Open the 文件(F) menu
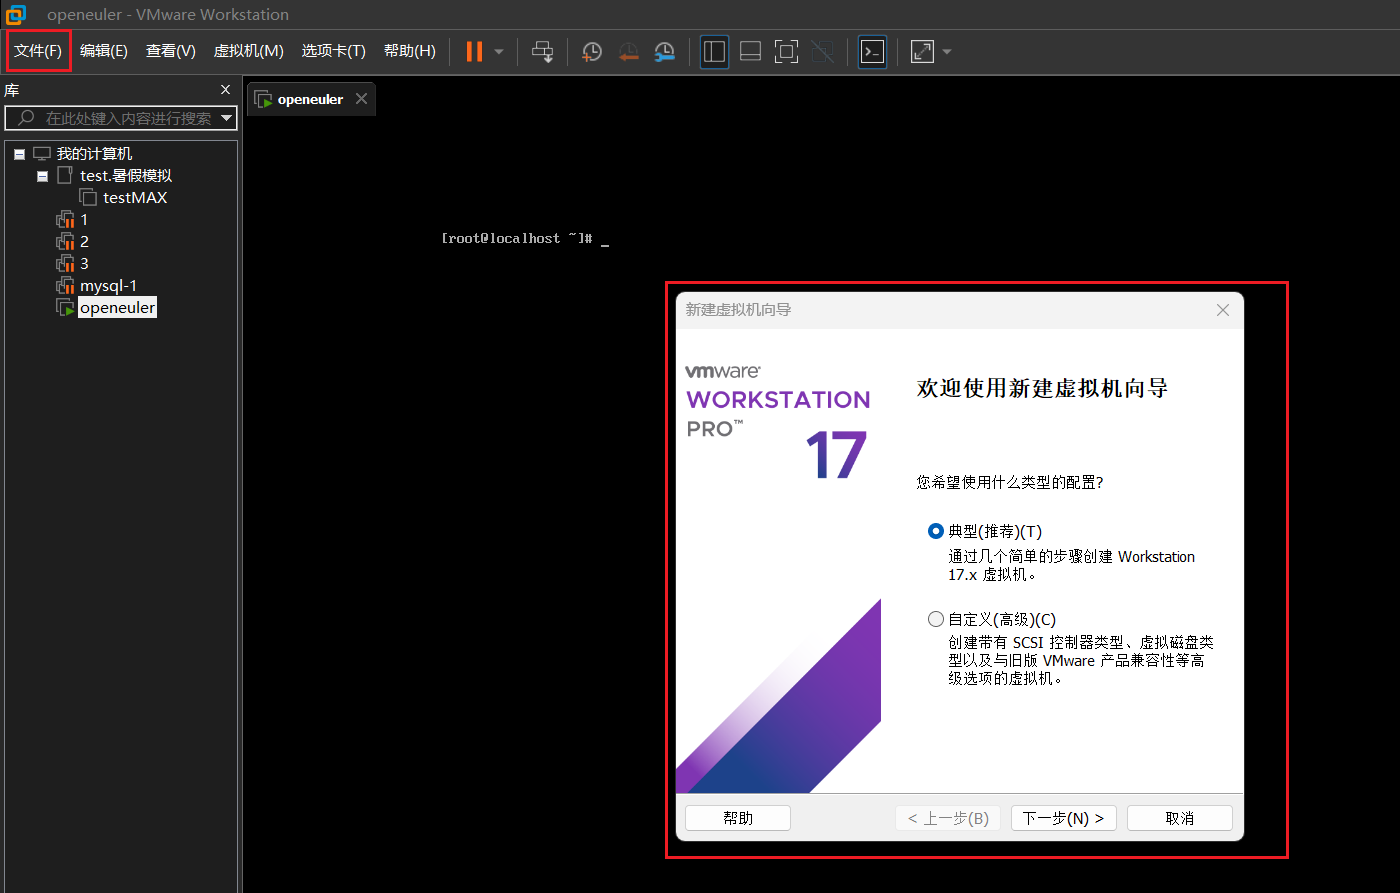The image size is (1400, 893). coord(38,51)
